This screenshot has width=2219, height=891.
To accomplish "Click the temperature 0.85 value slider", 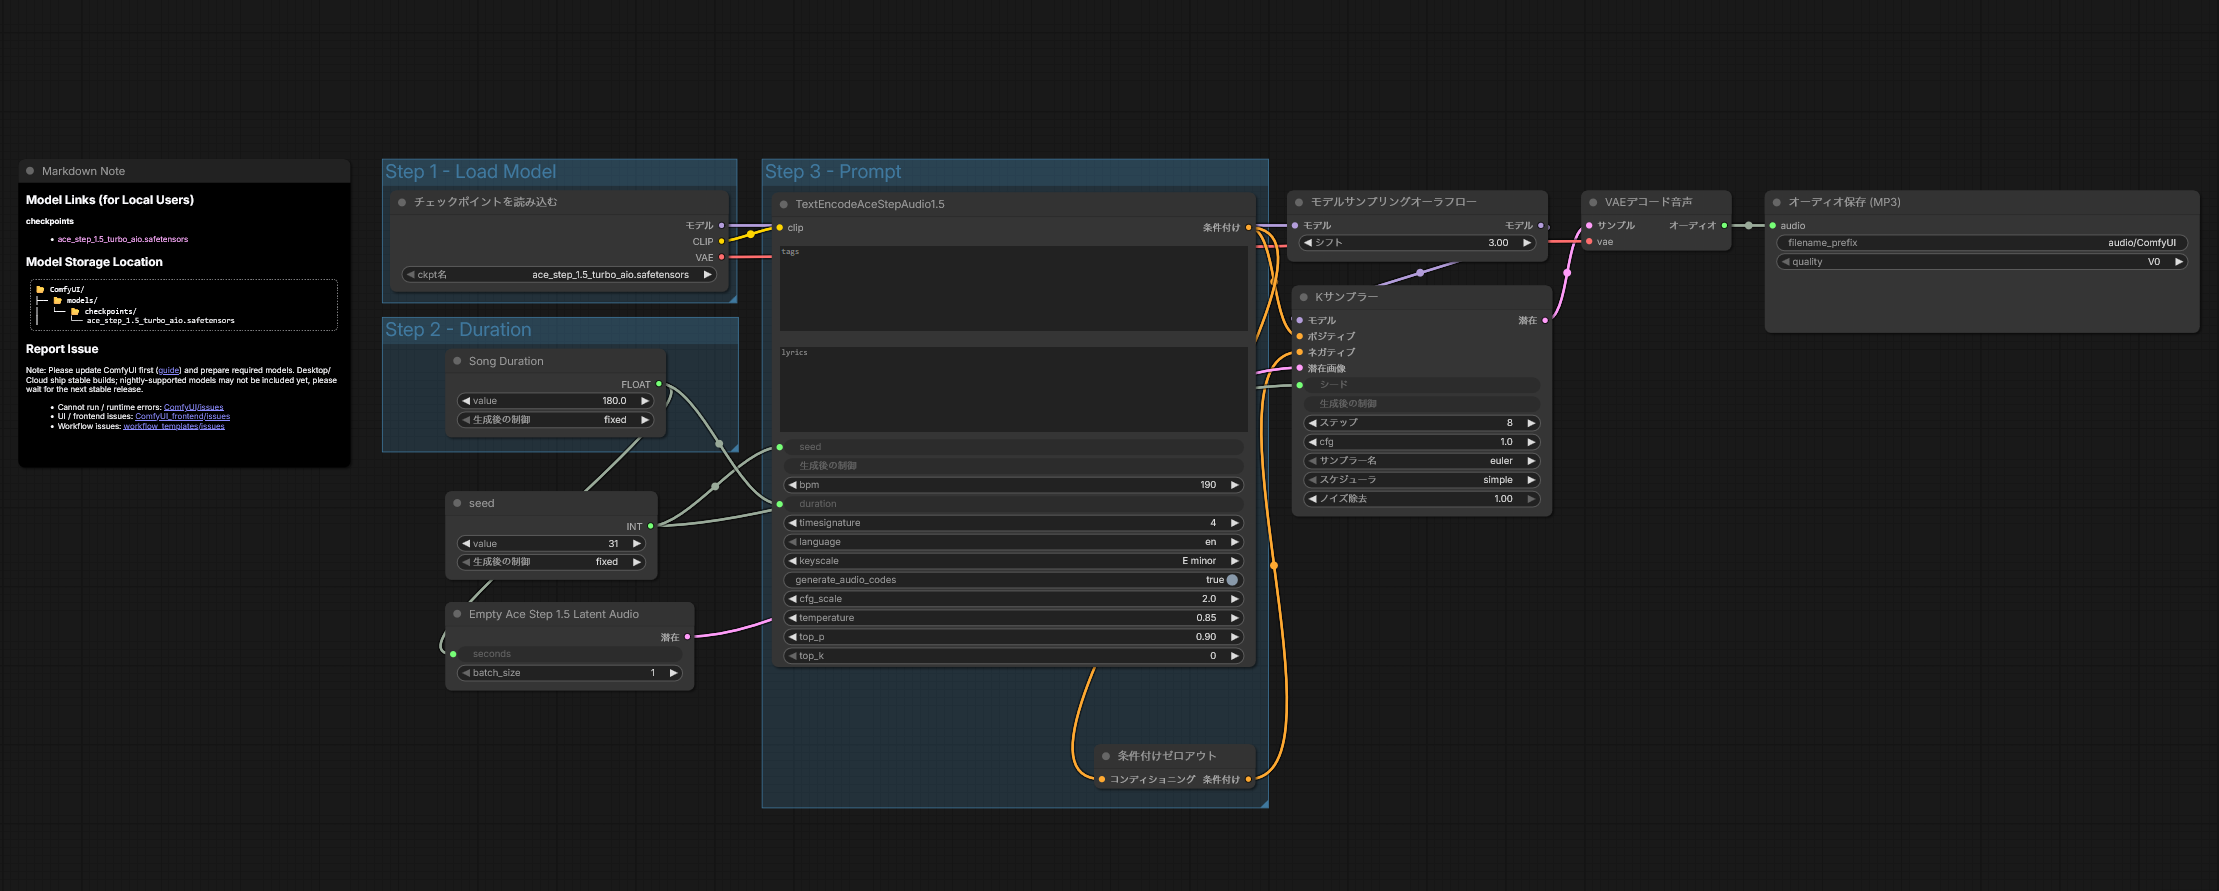I will coord(1012,618).
